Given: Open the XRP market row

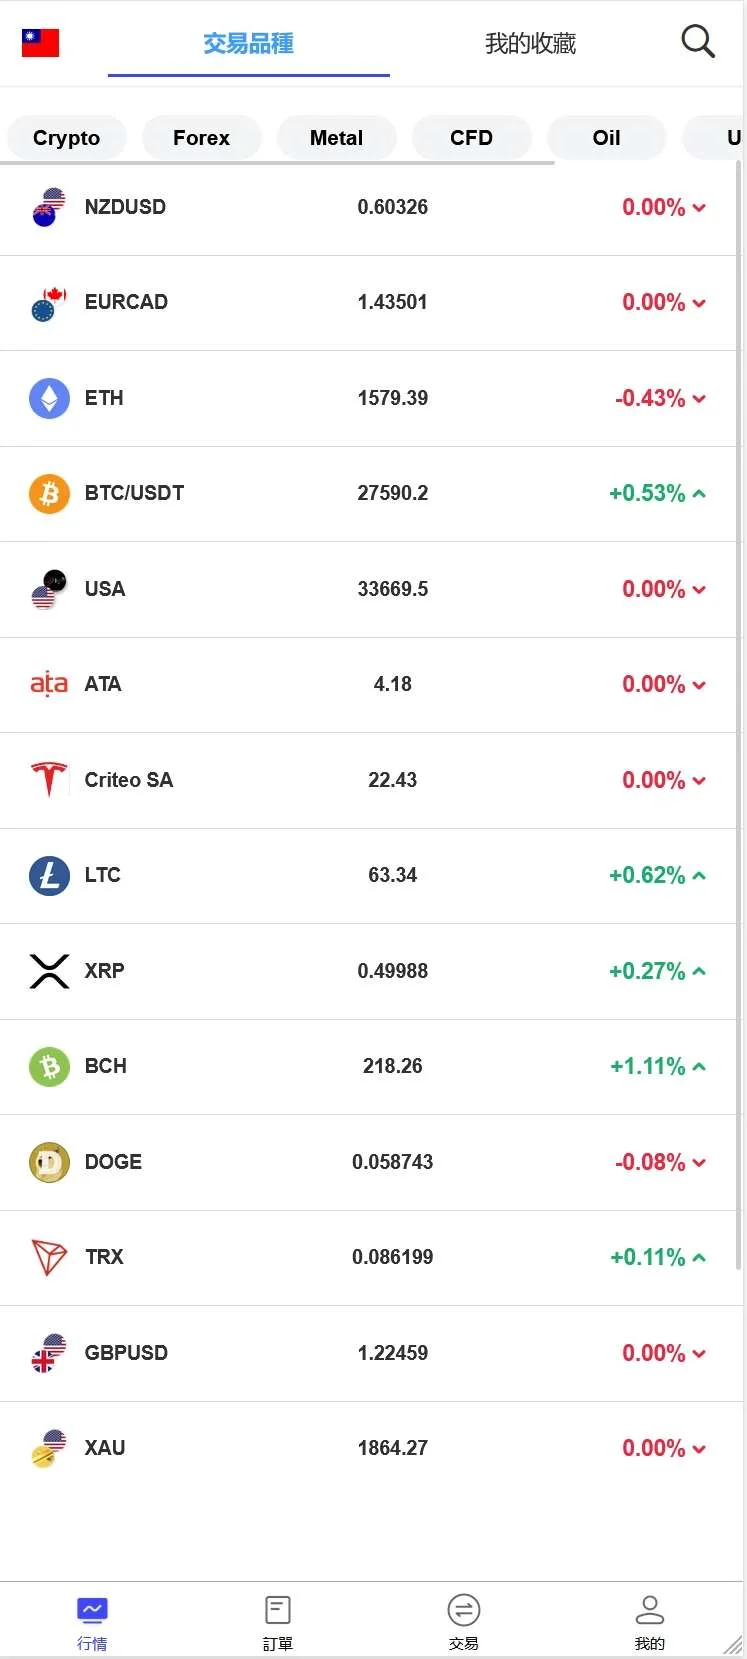Looking at the screenshot, I should [x=368, y=971].
